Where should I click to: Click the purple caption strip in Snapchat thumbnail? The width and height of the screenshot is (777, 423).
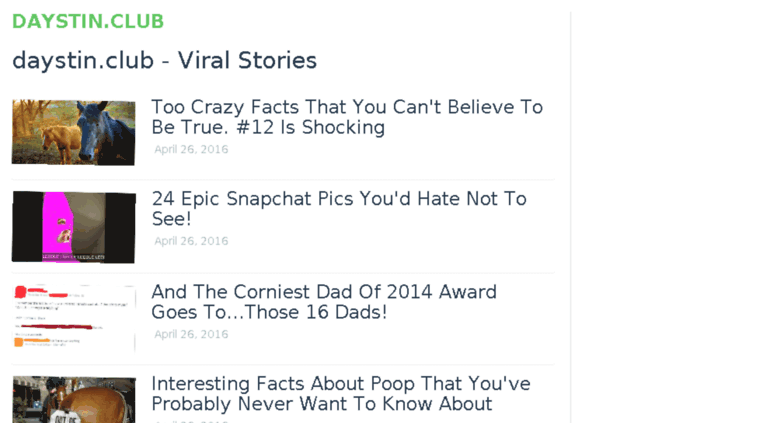(x=73, y=257)
